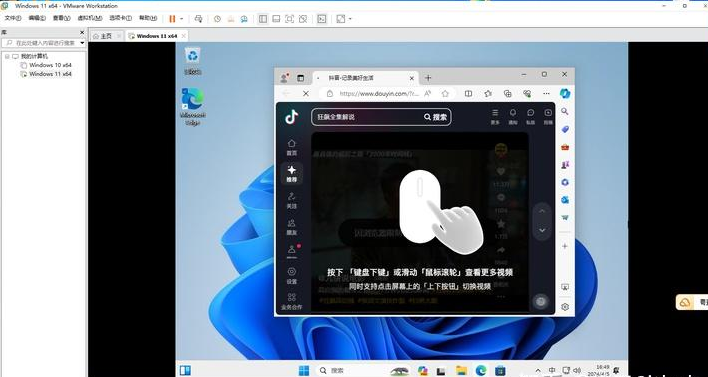Switch to next video with down arrow
The width and height of the screenshot is (708, 377).
[x=542, y=230]
